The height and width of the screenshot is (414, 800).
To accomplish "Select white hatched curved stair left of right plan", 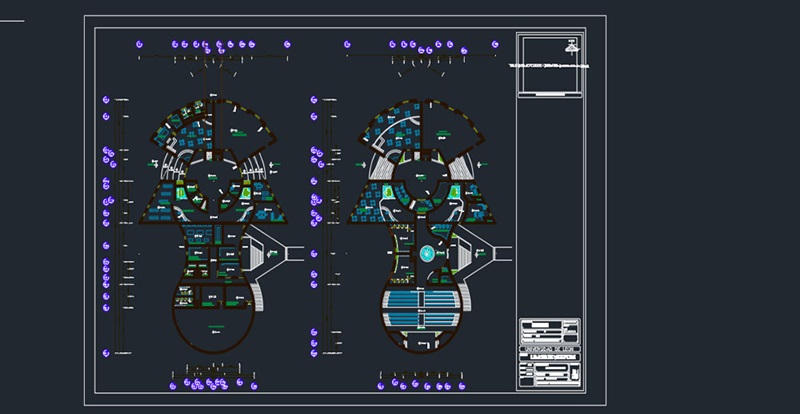I will click(x=384, y=165).
